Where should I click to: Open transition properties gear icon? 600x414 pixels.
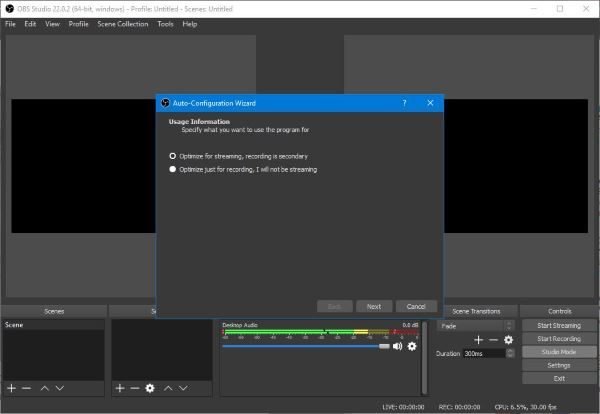tap(509, 340)
